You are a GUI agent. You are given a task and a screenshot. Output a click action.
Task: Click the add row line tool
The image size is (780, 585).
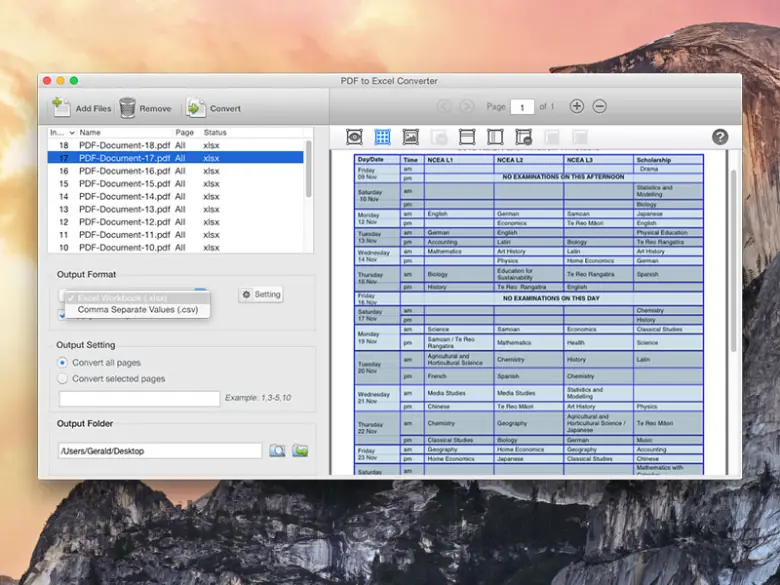pos(467,137)
